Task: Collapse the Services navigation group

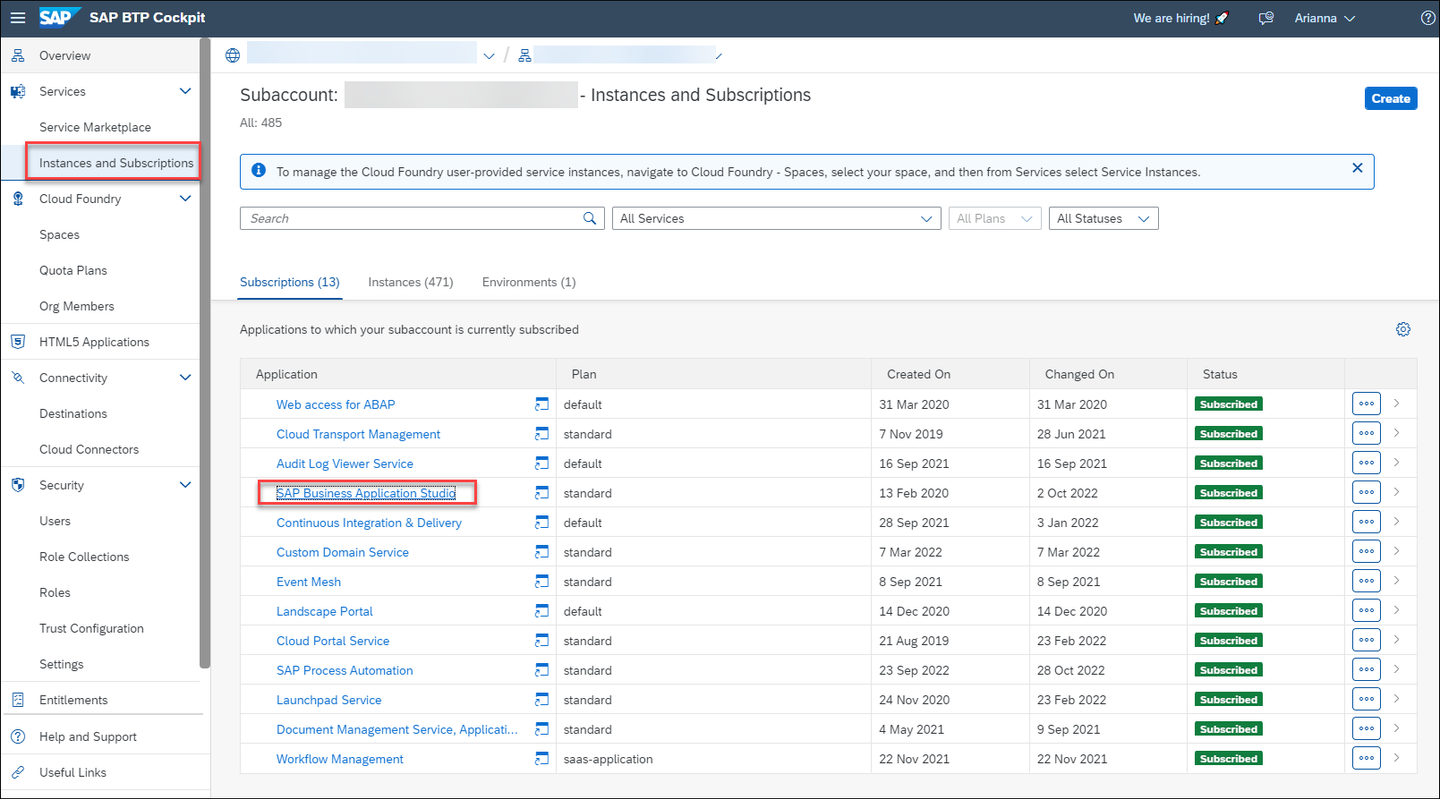Action: click(185, 91)
